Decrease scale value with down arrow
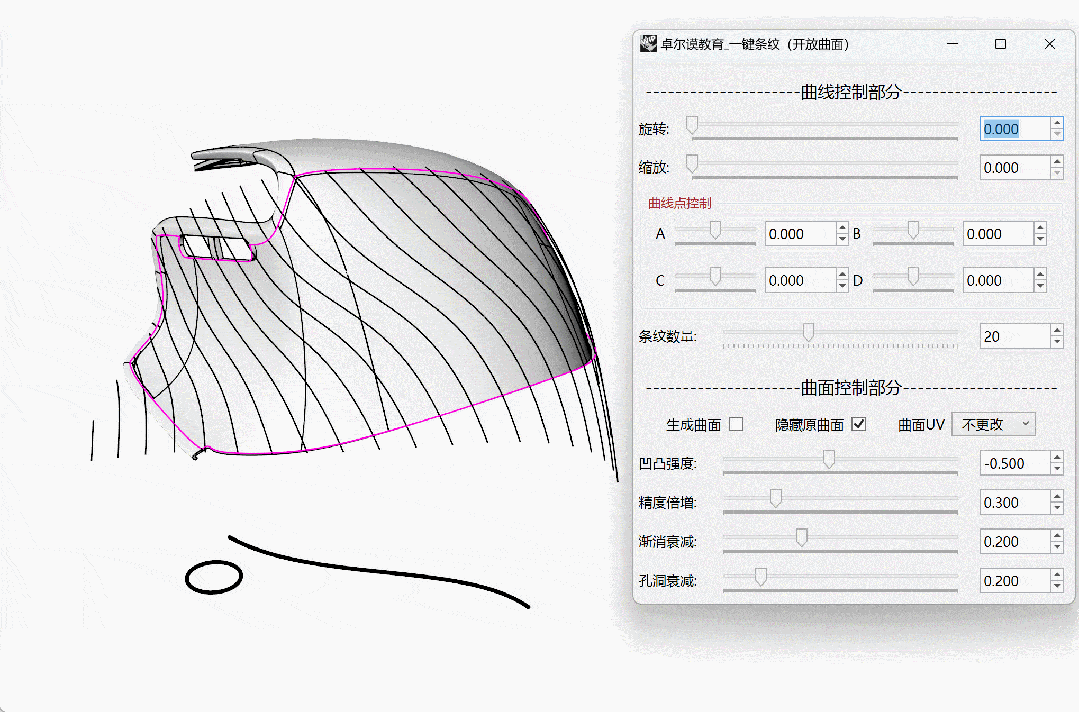This screenshot has width=1079, height=712. [x=1057, y=173]
